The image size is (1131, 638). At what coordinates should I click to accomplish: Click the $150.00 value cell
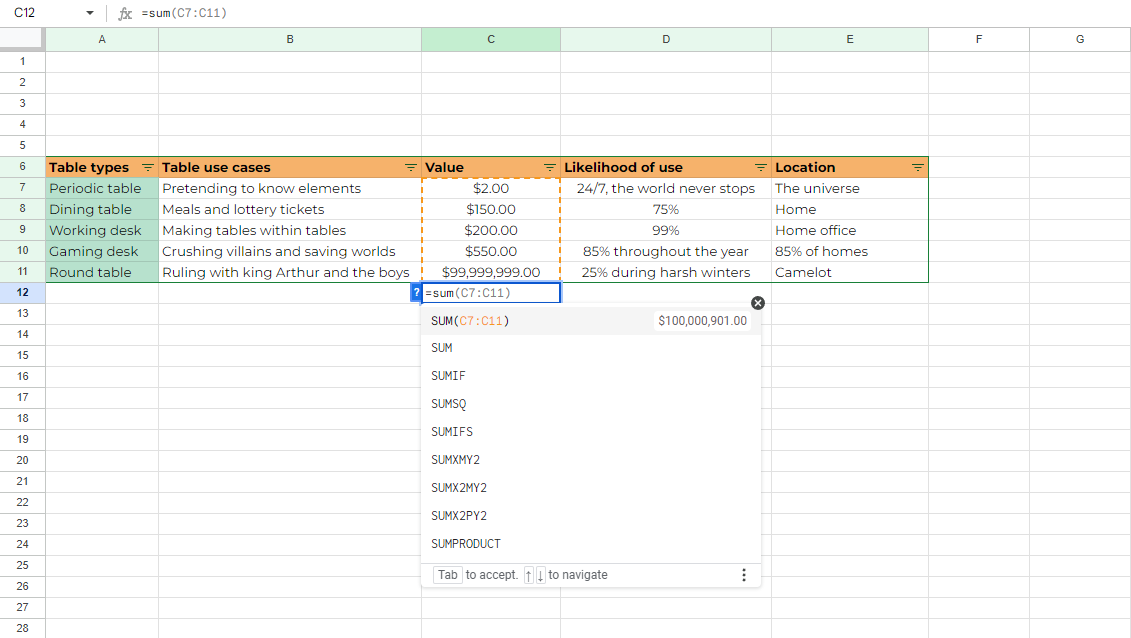[x=490, y=209]
